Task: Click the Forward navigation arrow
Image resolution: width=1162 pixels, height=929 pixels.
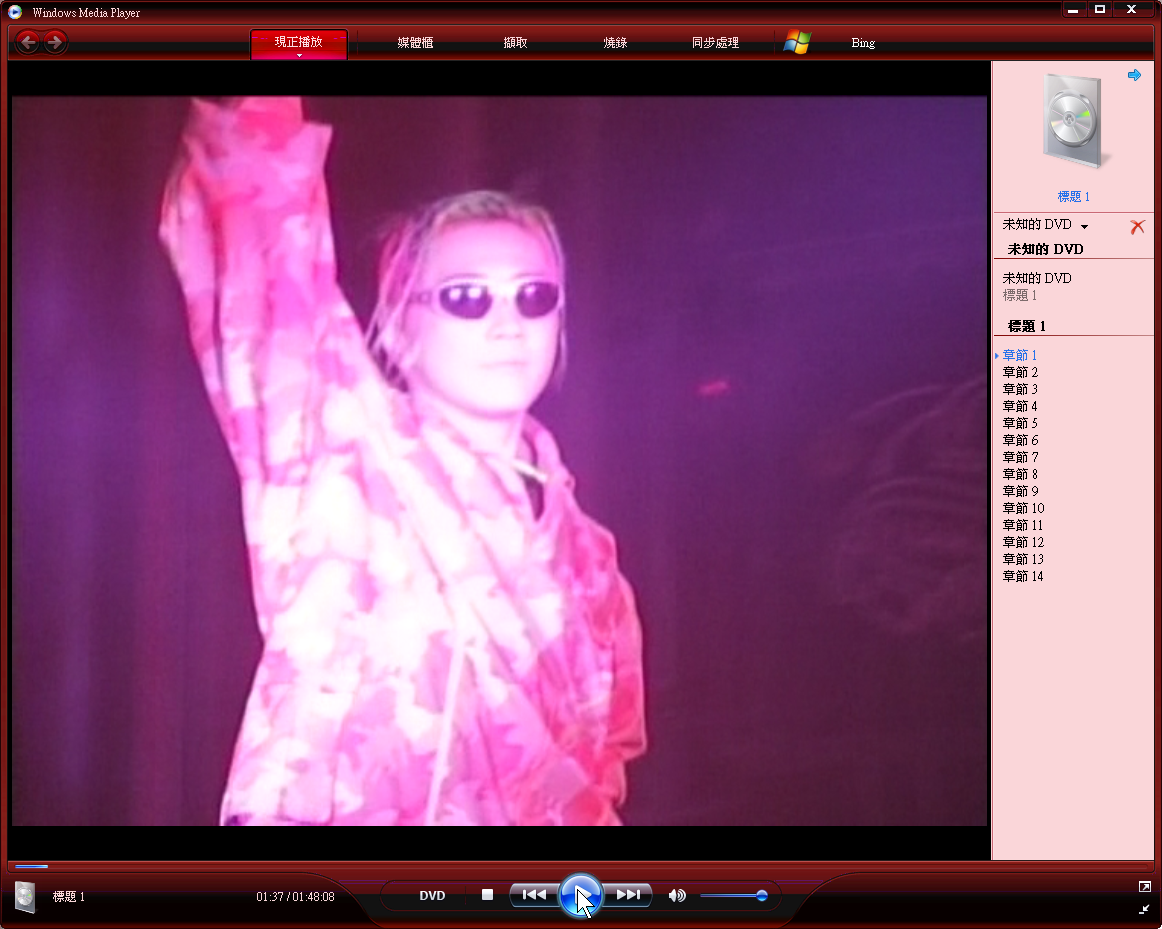Action: click(55, 42)
